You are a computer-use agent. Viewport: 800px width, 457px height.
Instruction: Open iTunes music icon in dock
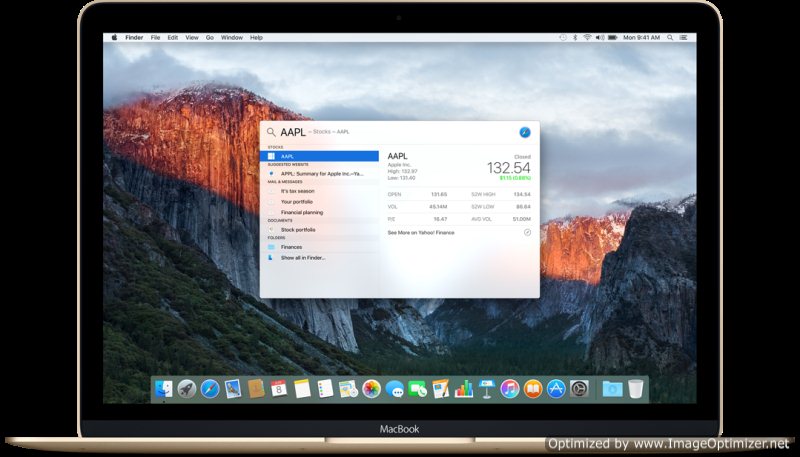[x=510, y=389]
